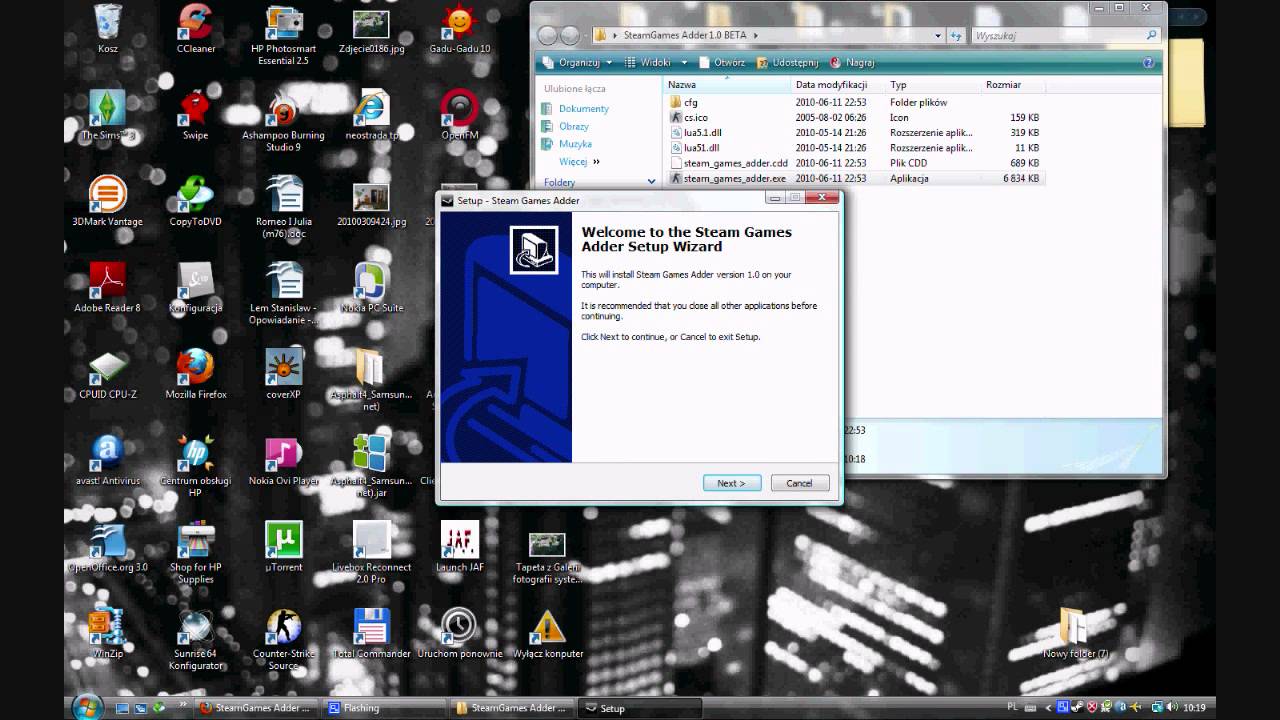This screenshot has width=1280, height=720.
Task: Open Ashampoo Burning Studio 9 icon
Action: pos(283,121)
